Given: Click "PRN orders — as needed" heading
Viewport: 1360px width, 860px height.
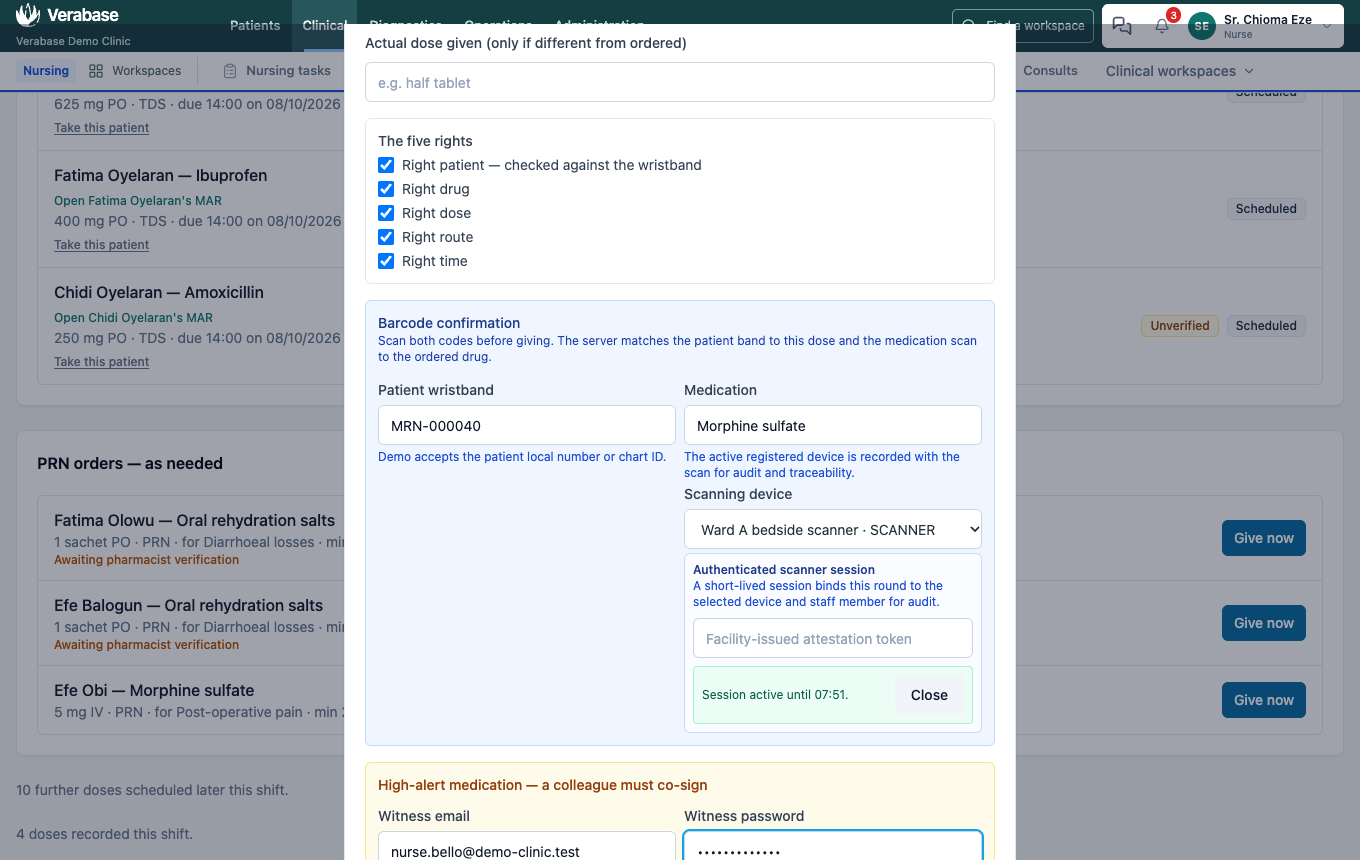Looking at the screenshot, I should 130,464.
